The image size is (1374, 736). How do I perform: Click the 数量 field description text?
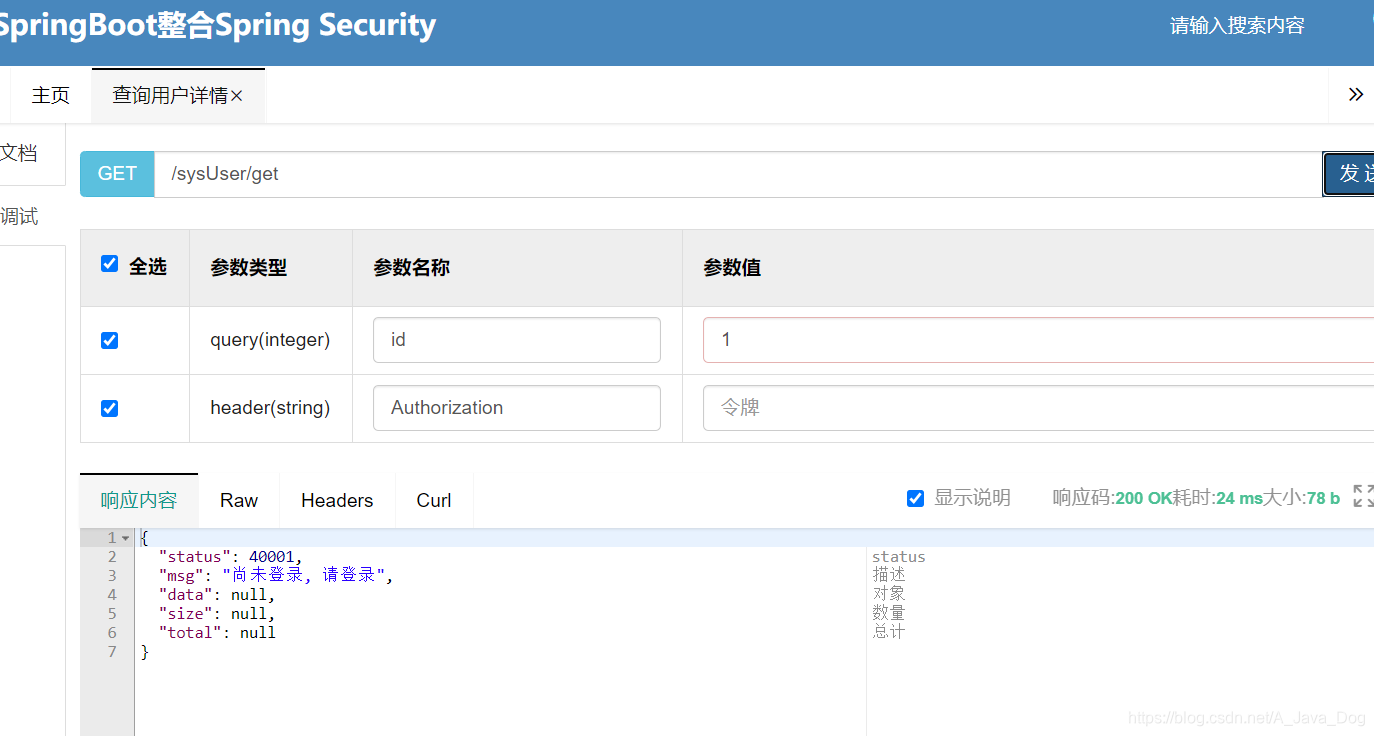click(889, 613)
